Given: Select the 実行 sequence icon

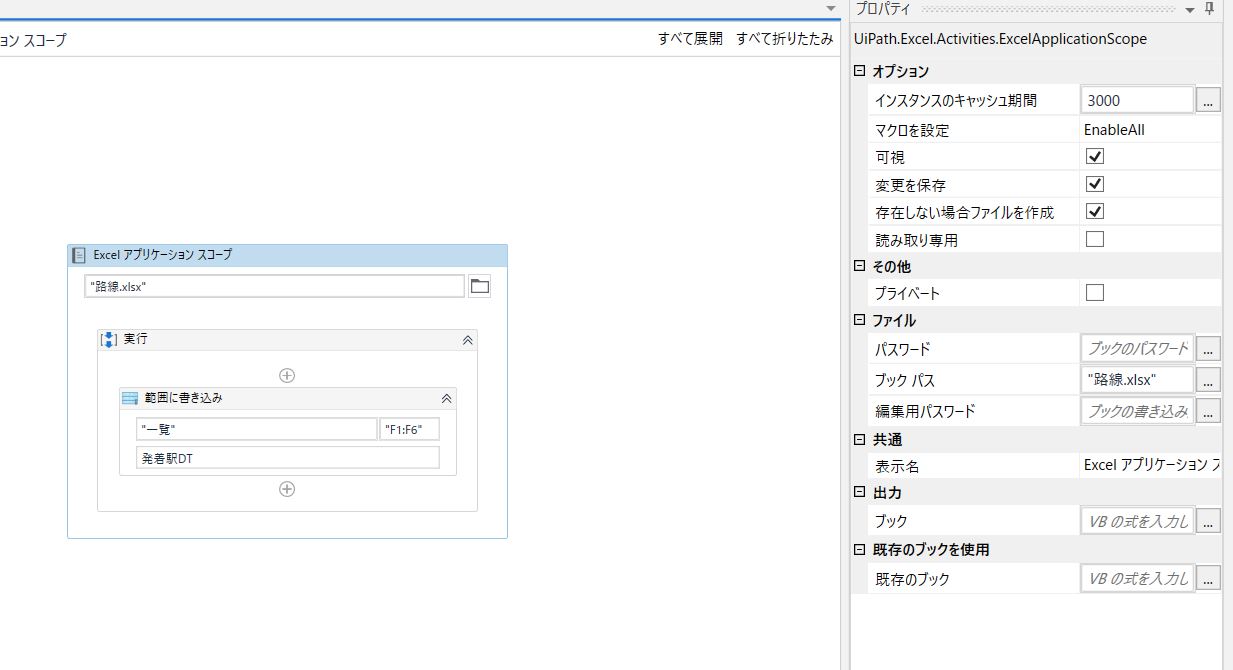Looking at the screenshot, I should (110, 339).
